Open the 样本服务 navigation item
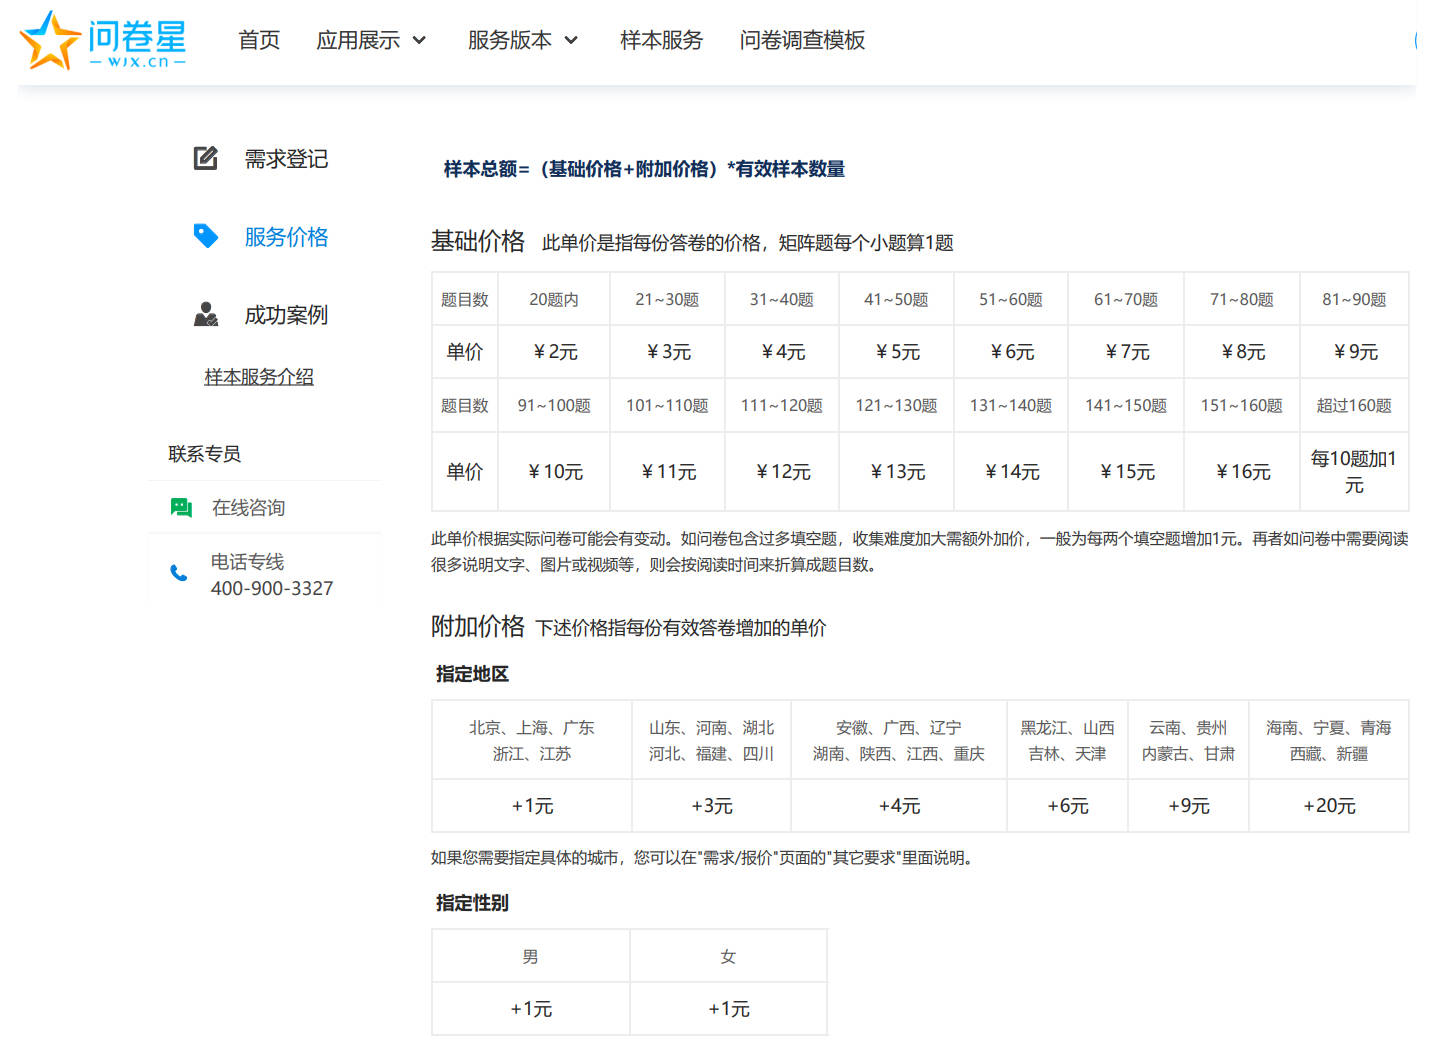The image size is (1451, 1043). tap(661, 40)
